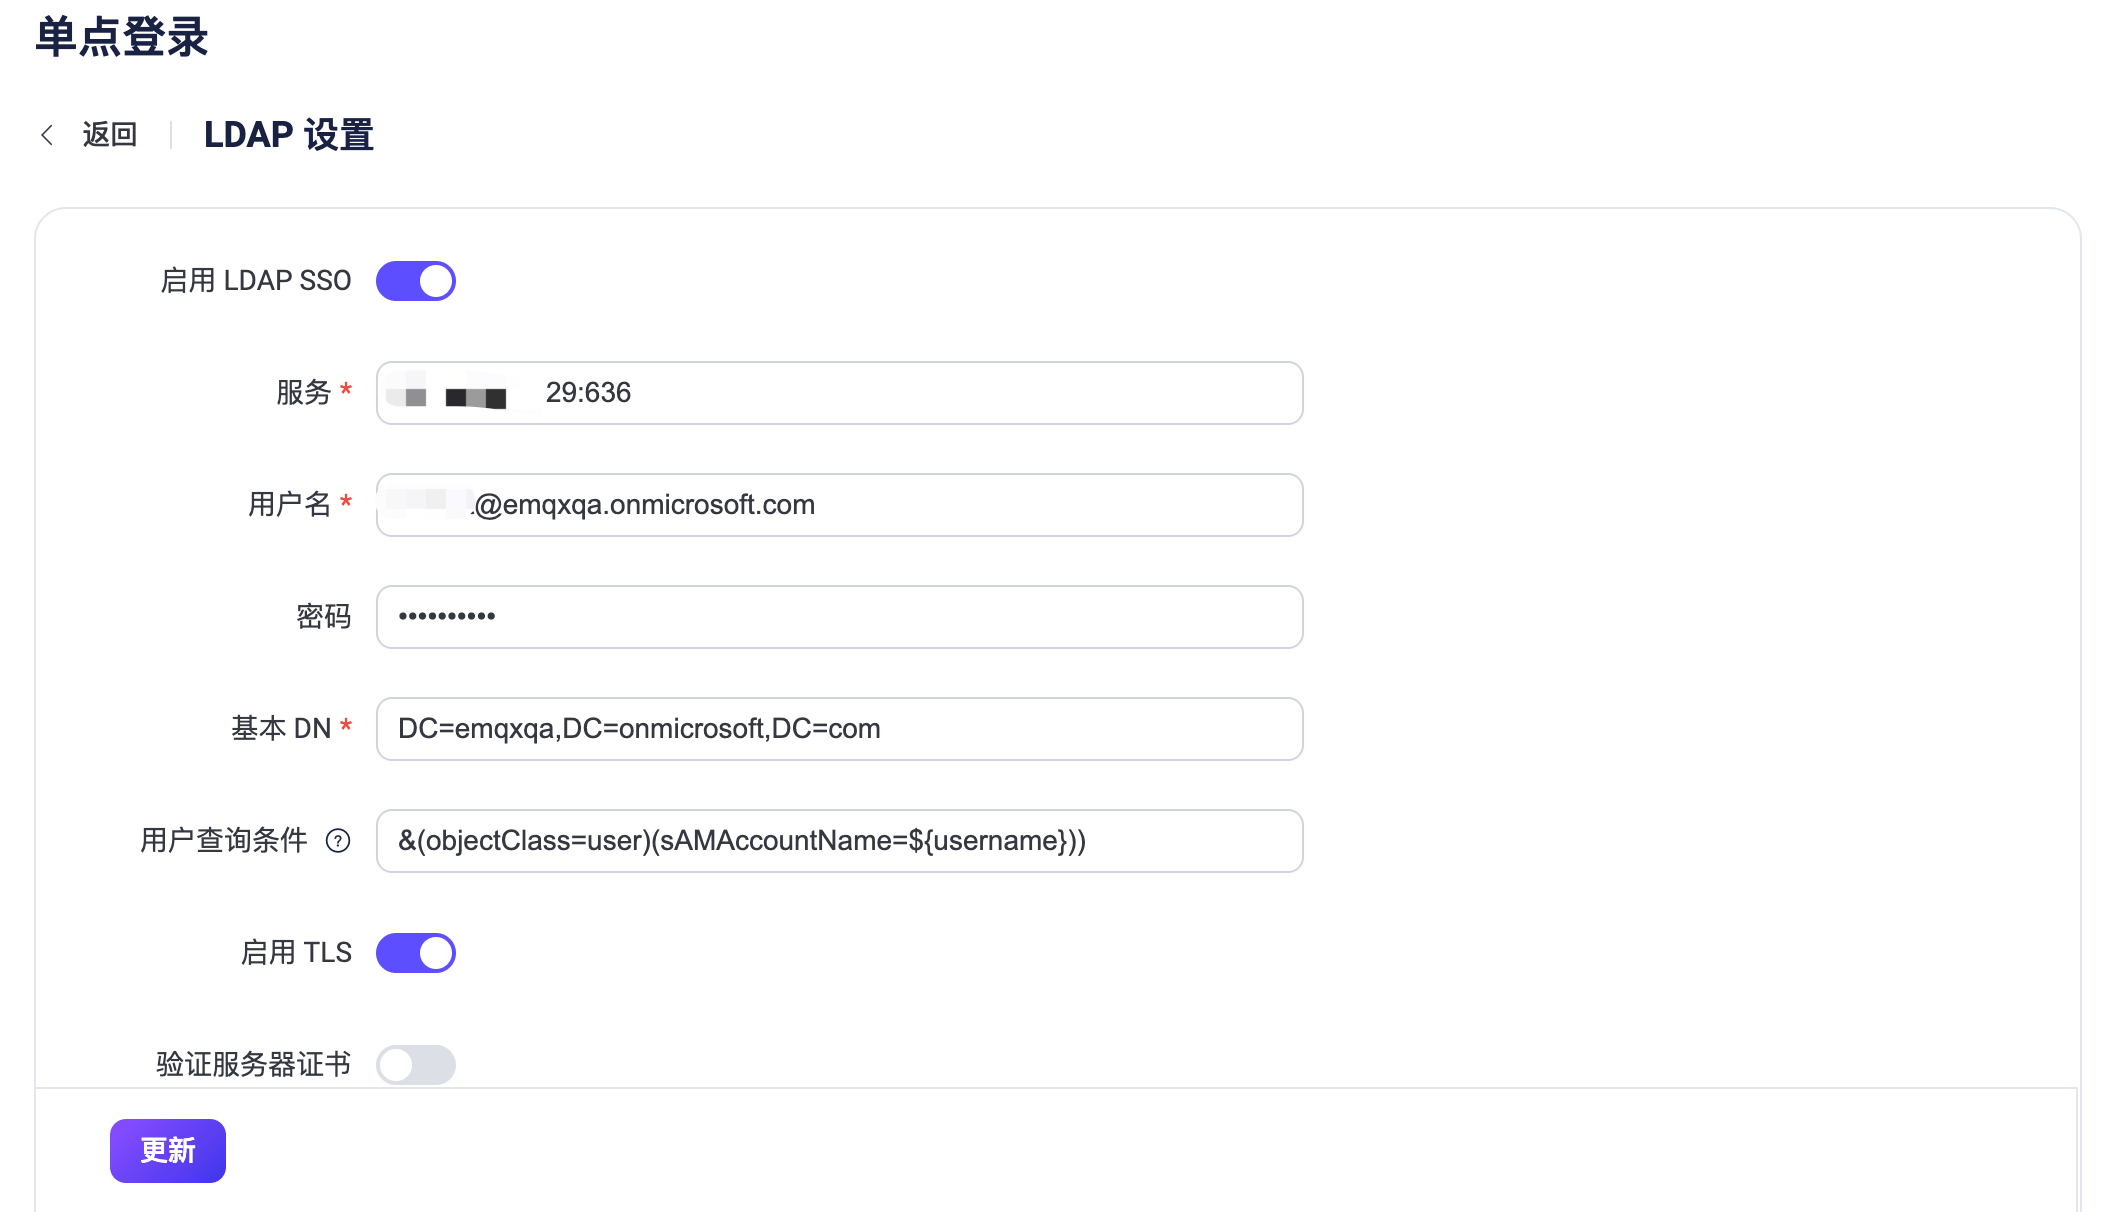This screenshot has width=2103, height=1212.
Task: Click the @emqxqa.onmicrosoft.com username text
Action: (x=645, y=505)
